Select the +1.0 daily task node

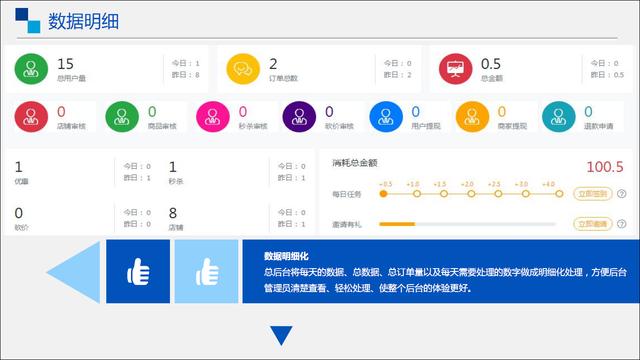coord(417,194)
